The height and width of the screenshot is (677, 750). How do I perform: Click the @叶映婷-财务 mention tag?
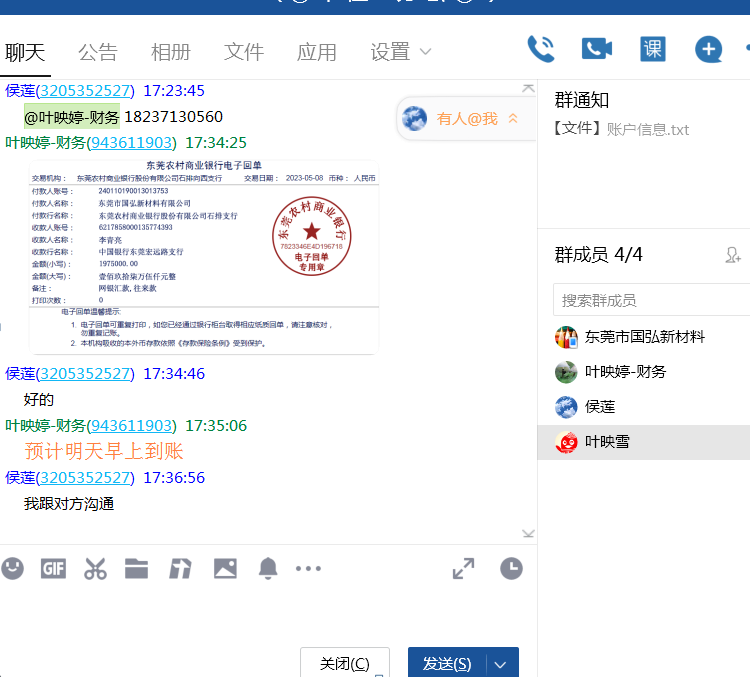(x=72, y=116)
